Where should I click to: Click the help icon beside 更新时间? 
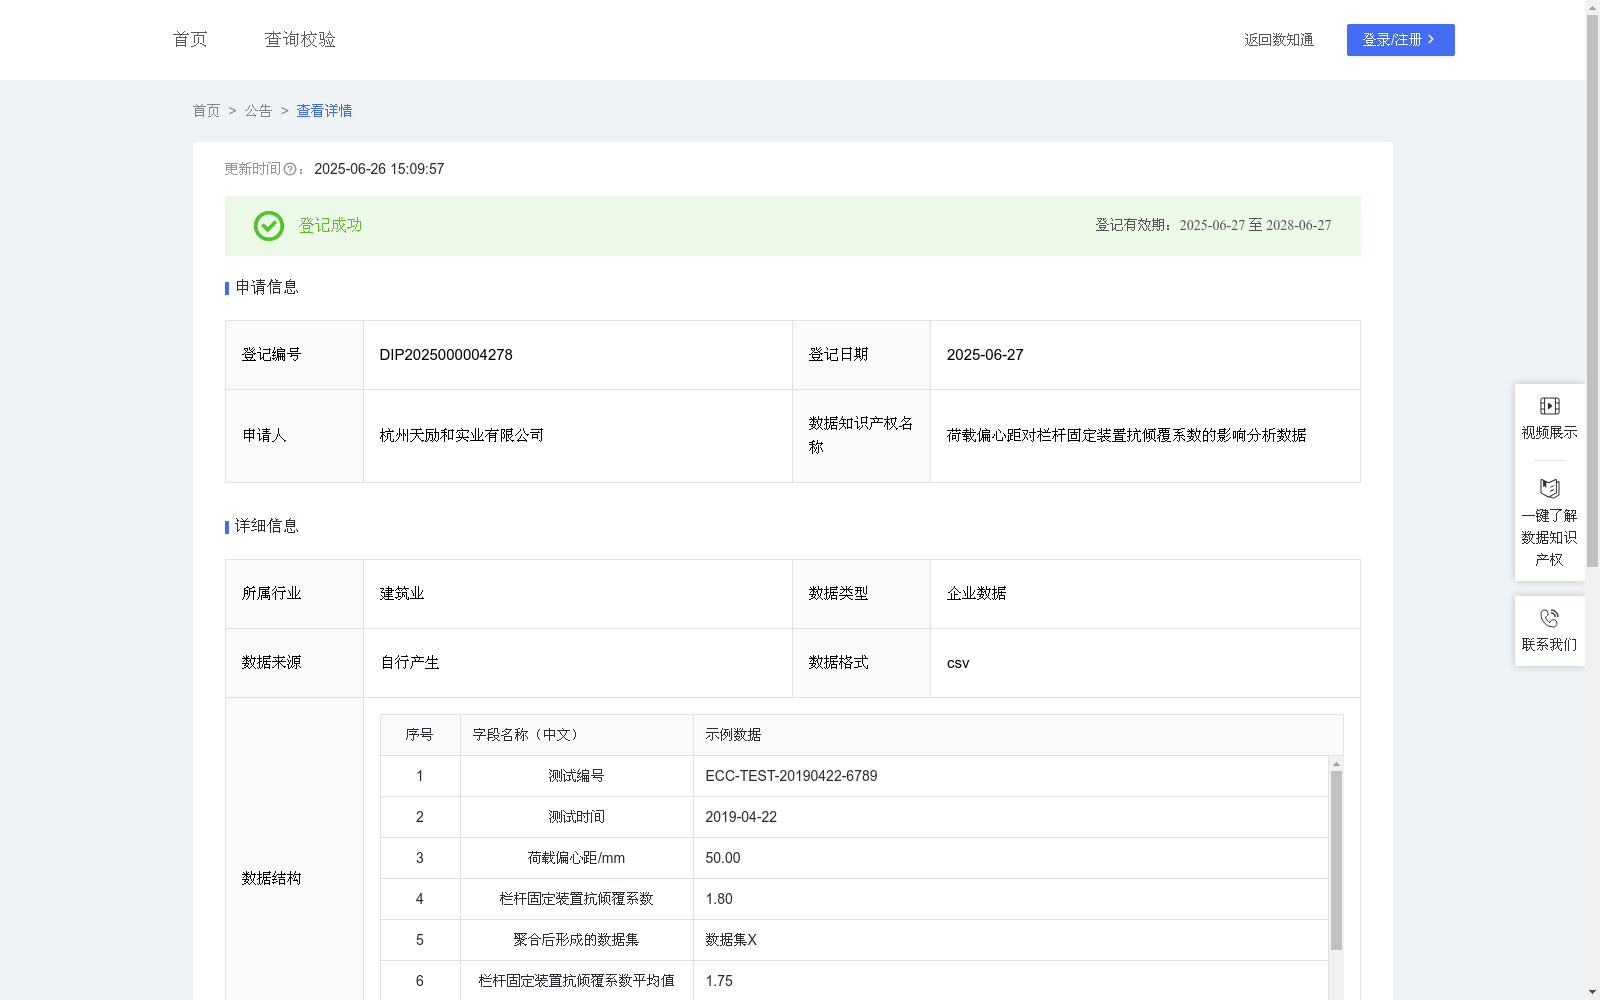coord(290,170)
